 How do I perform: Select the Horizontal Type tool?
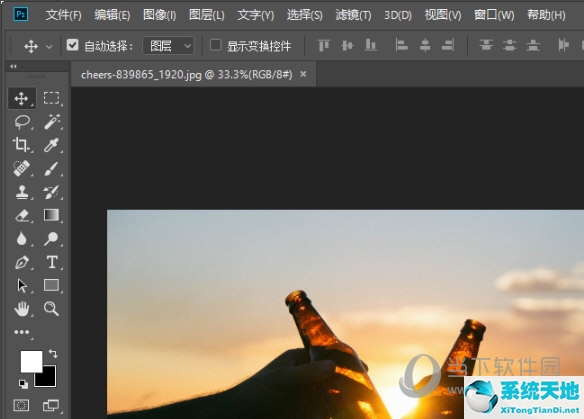[52, 262]
